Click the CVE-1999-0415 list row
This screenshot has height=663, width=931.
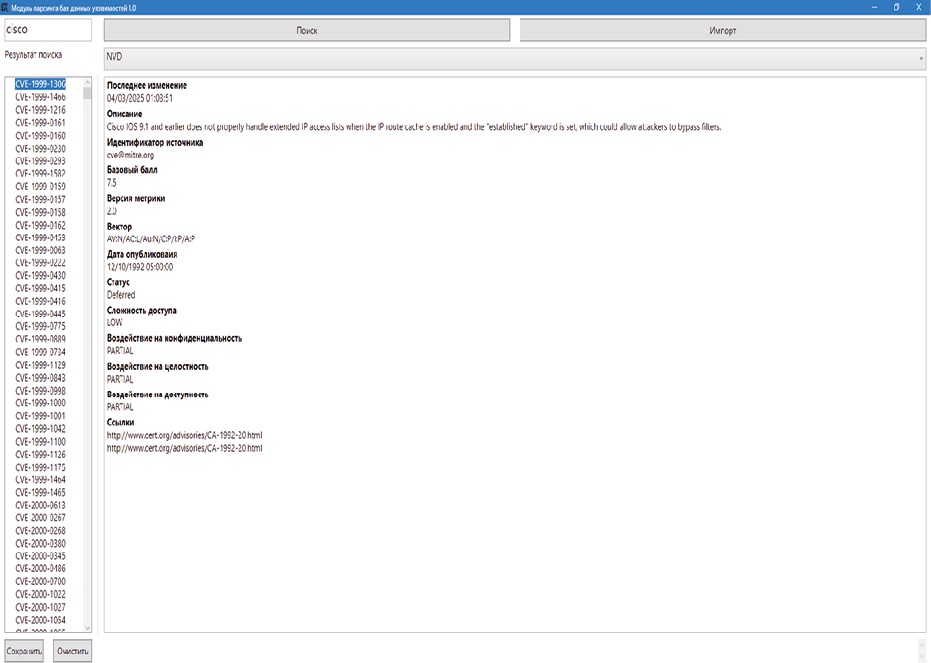[40, 288]
